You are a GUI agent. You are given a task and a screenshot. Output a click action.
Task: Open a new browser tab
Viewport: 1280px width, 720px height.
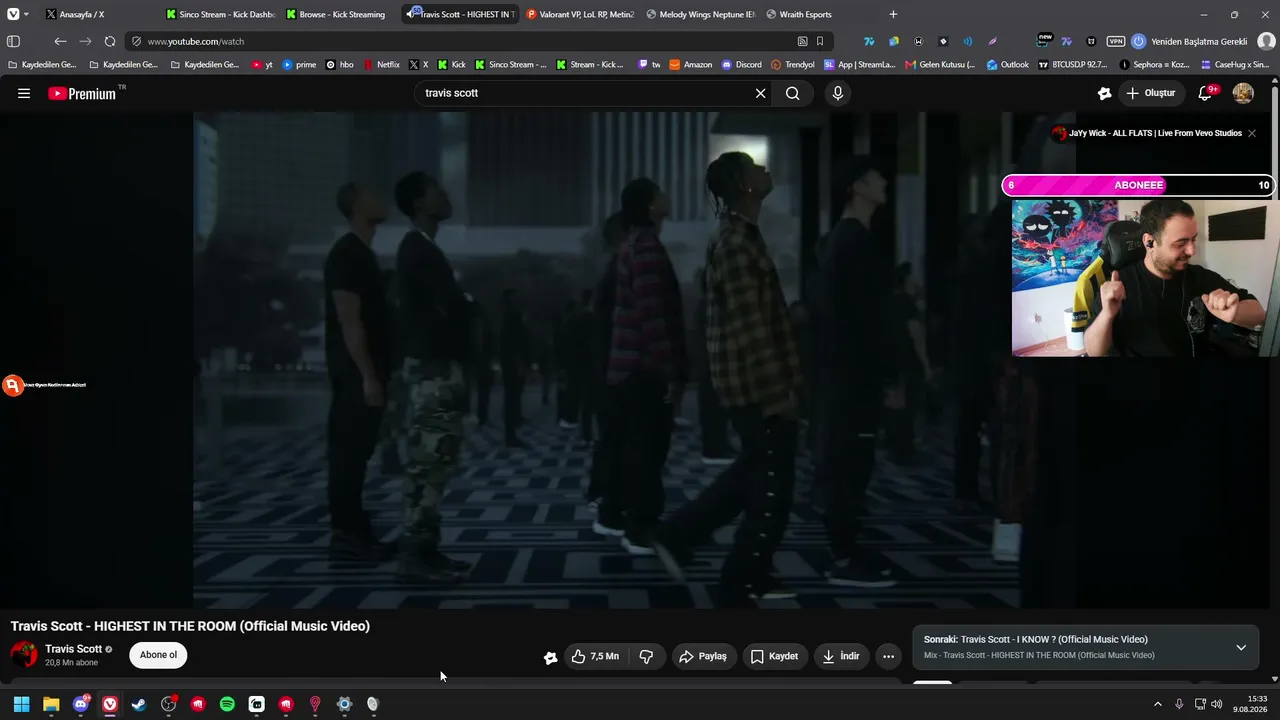pyautogui.click(x=893, y=14)
